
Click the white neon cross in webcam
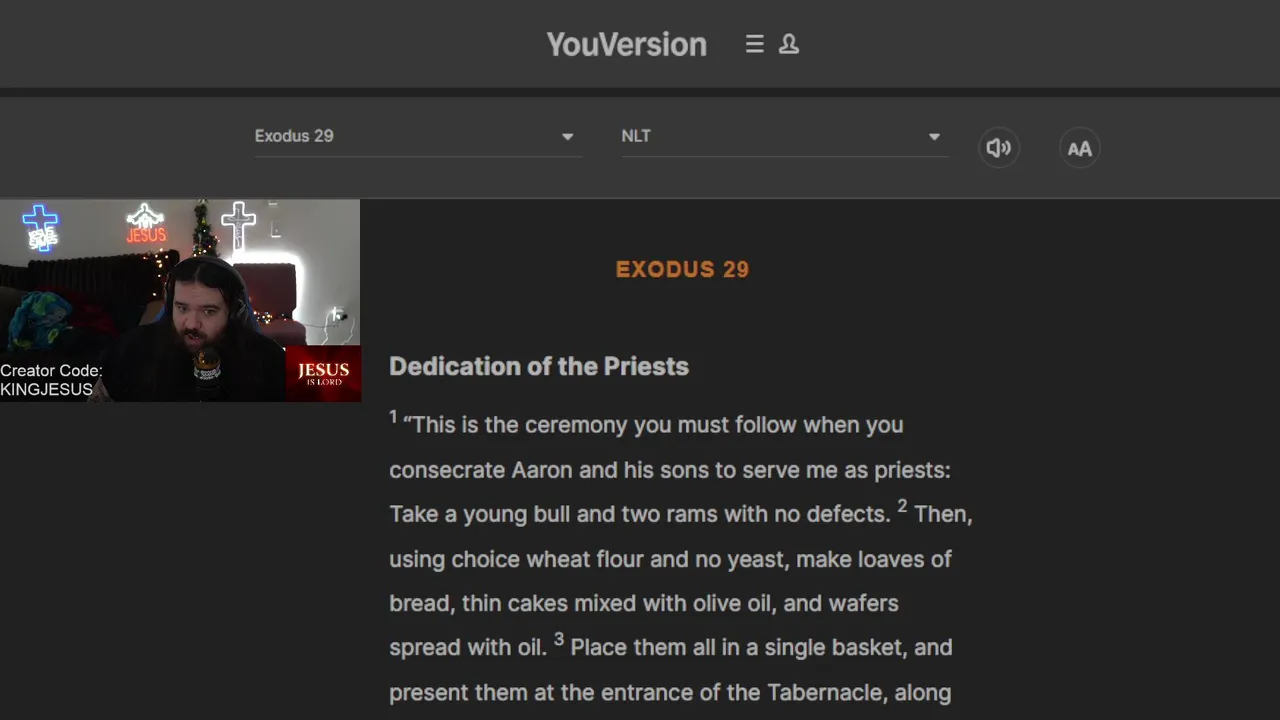click(238, 222)
